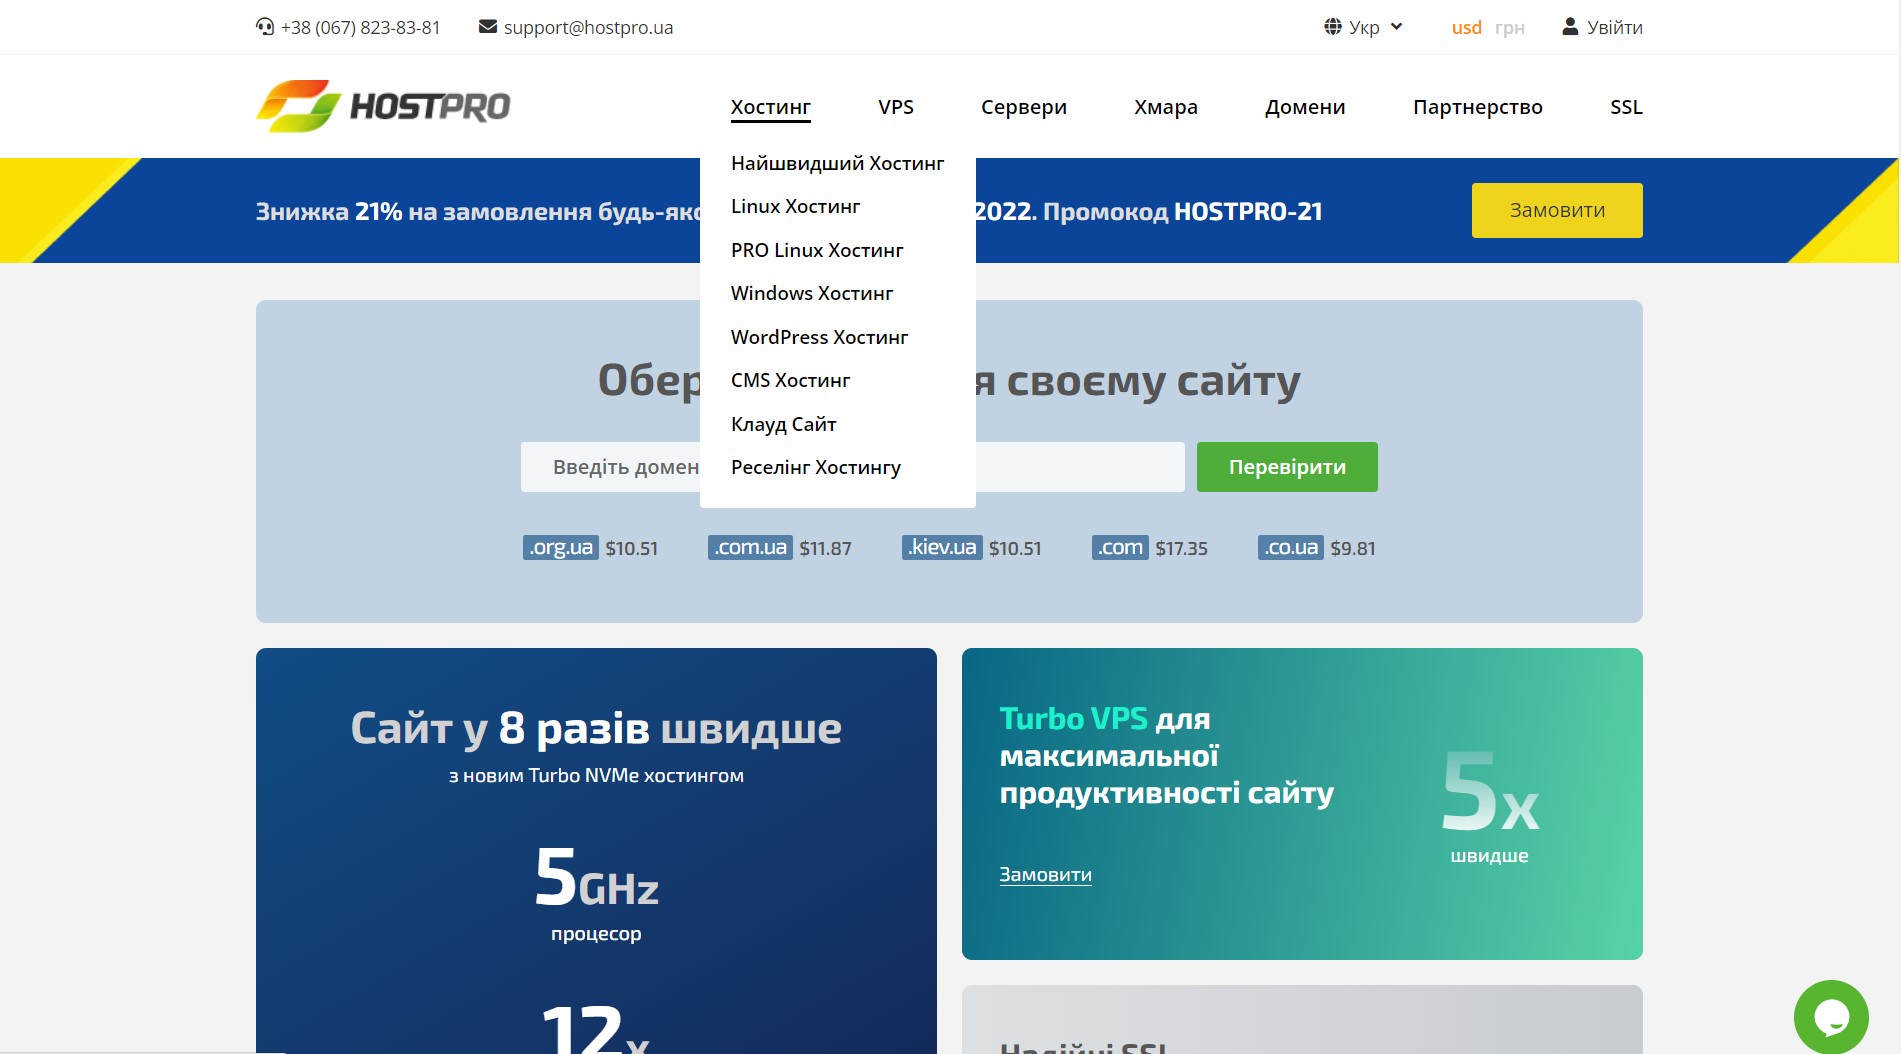Open Реселінг Хостингу menu item
This screenshot has width=1901, height=1054.
pyautogui.click(x=815, y=467)
